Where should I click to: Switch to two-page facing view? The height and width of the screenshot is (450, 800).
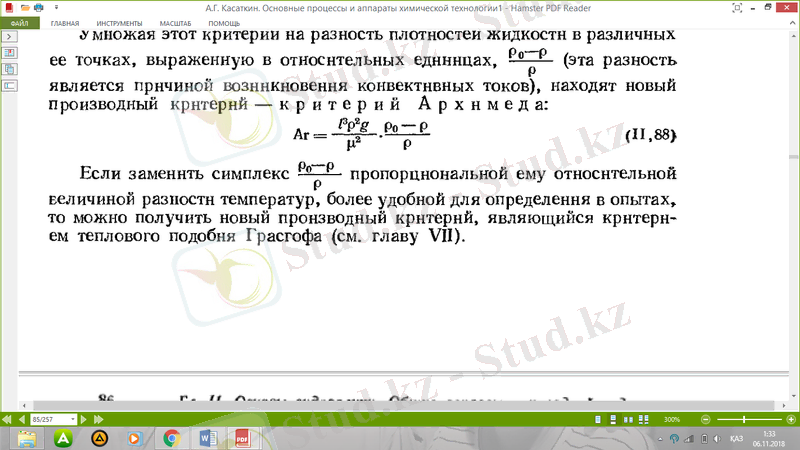[x=628, y=419]
